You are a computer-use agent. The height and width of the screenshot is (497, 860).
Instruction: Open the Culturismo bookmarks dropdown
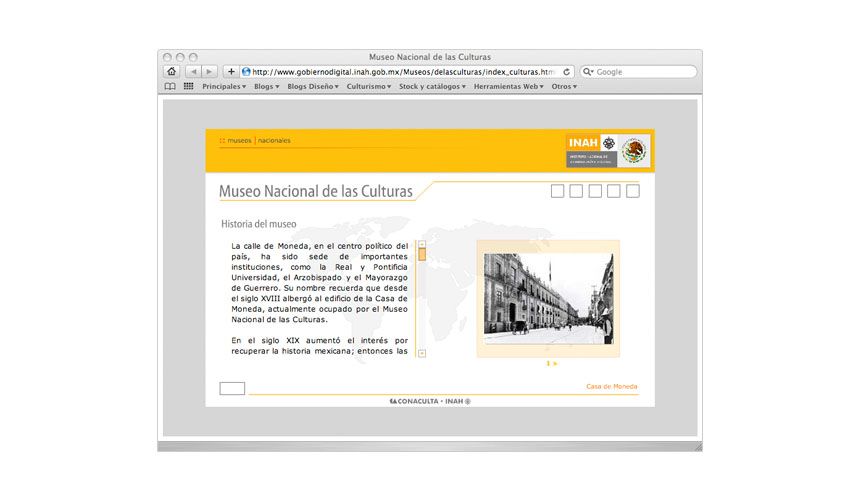369,87
